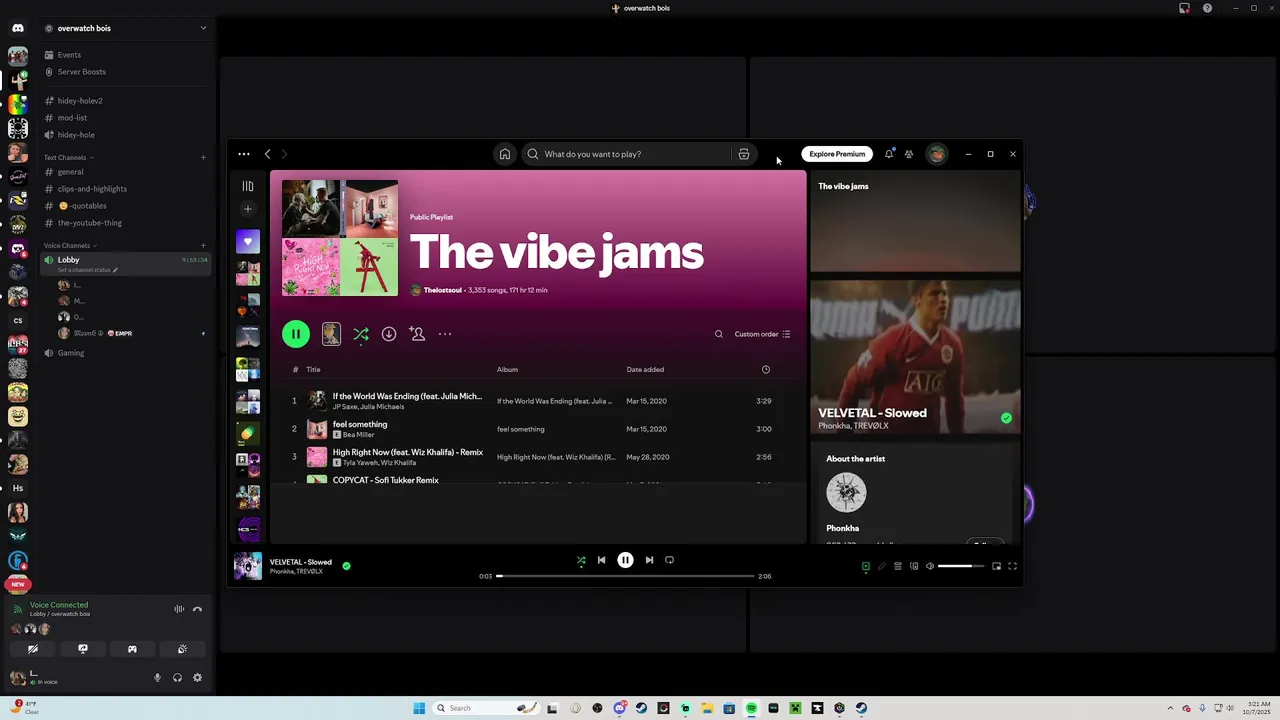
Task: Pause playback in the bottom player bar
Action: click(x=625, y=560)
